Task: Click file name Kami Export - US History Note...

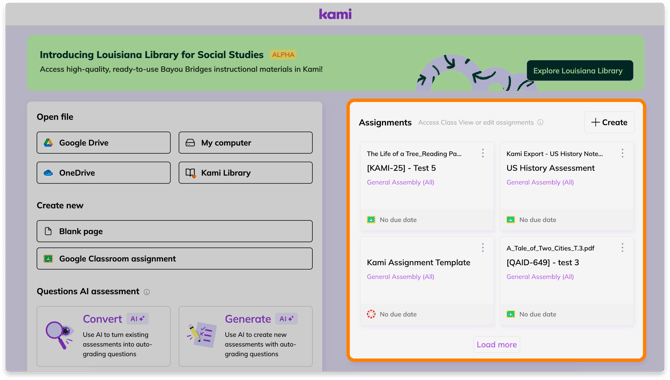Action: [555, 153]
